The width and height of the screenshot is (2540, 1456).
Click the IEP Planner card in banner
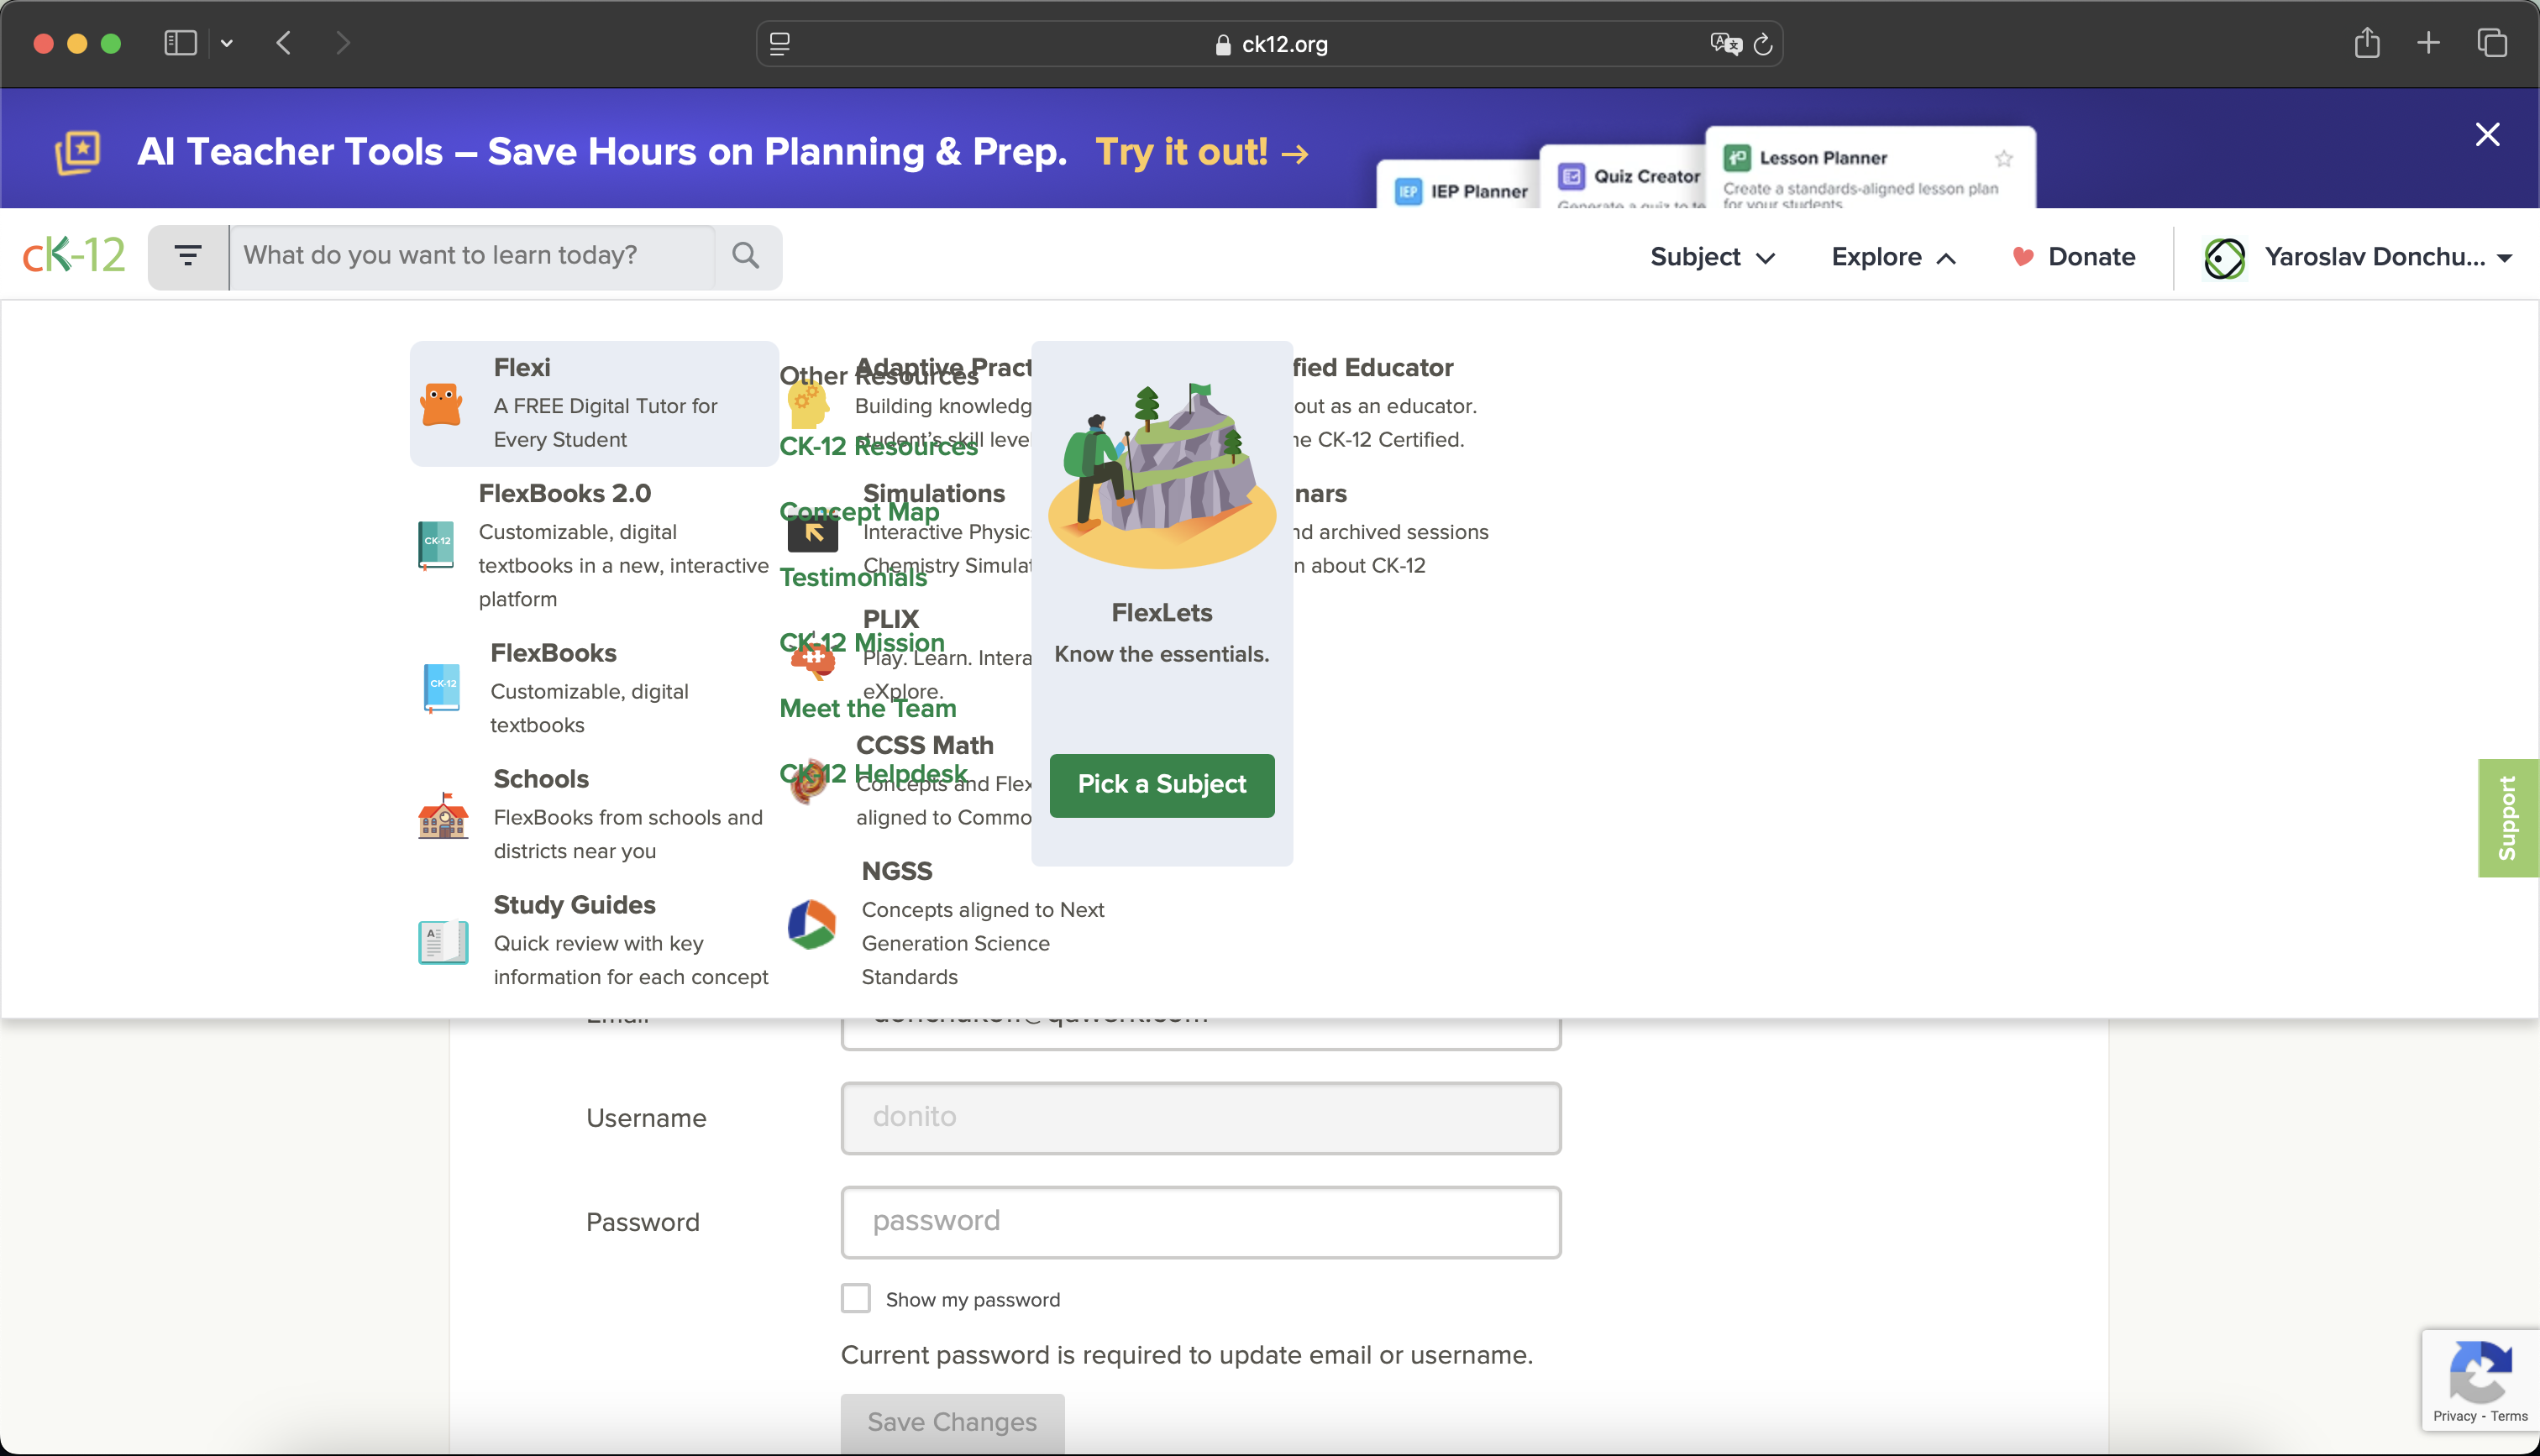[x=1458, y=185]
